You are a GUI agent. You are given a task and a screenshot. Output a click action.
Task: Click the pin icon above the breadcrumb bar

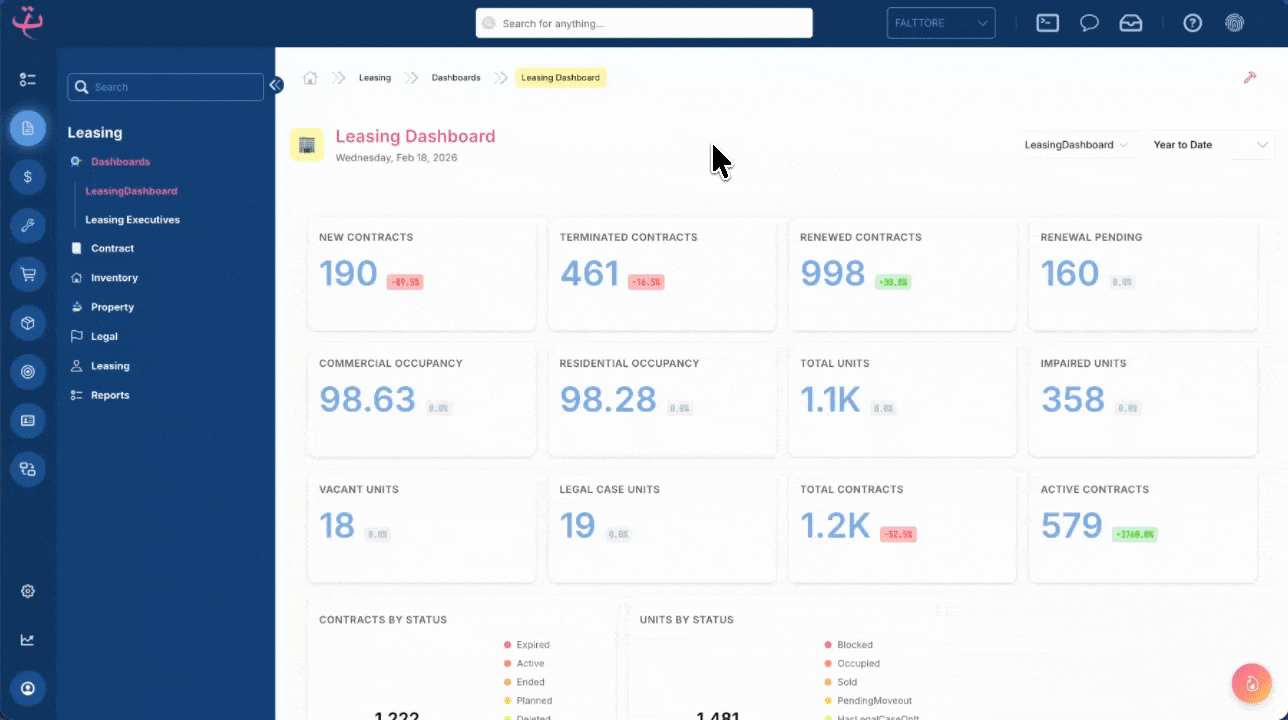(1249, 77)
